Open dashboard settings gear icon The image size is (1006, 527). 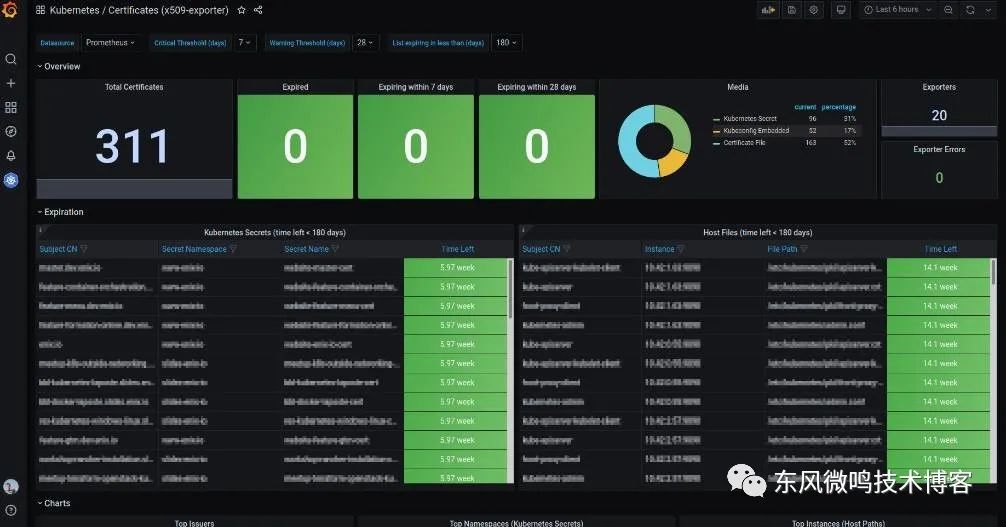tap(814, 10)
